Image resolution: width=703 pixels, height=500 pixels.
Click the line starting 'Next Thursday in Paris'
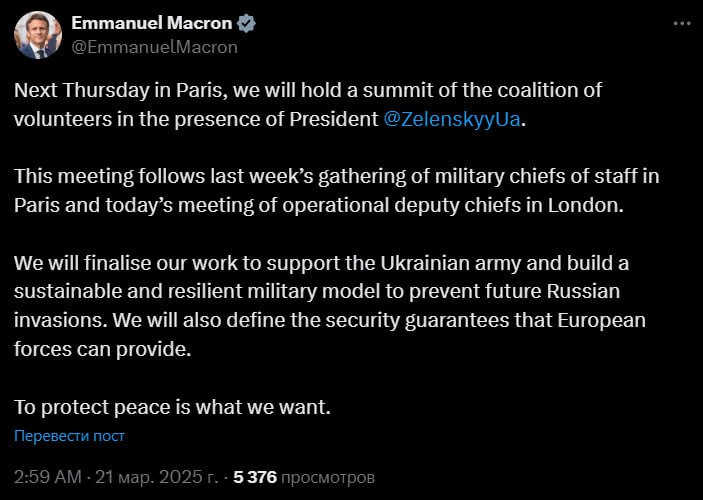(308, 91)
